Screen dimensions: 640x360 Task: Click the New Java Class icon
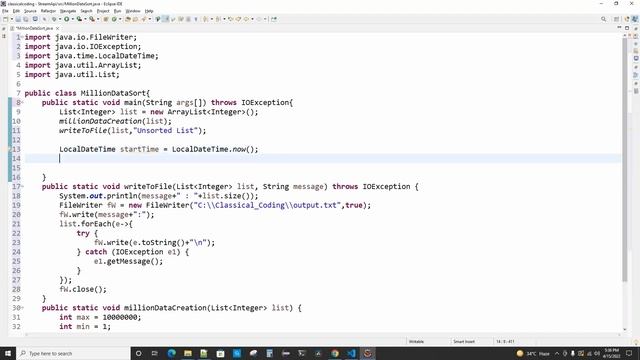pos(114,19)
